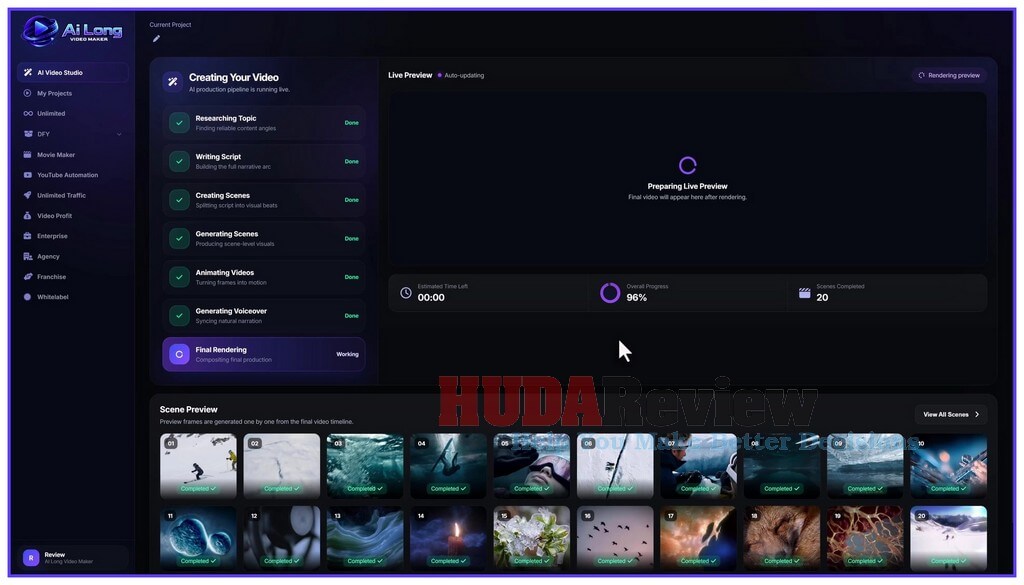Viewport: 1024px width, 585px height.
Task: Open scene 18 sleeping animal thumbnail
Action: click(782, 538)
